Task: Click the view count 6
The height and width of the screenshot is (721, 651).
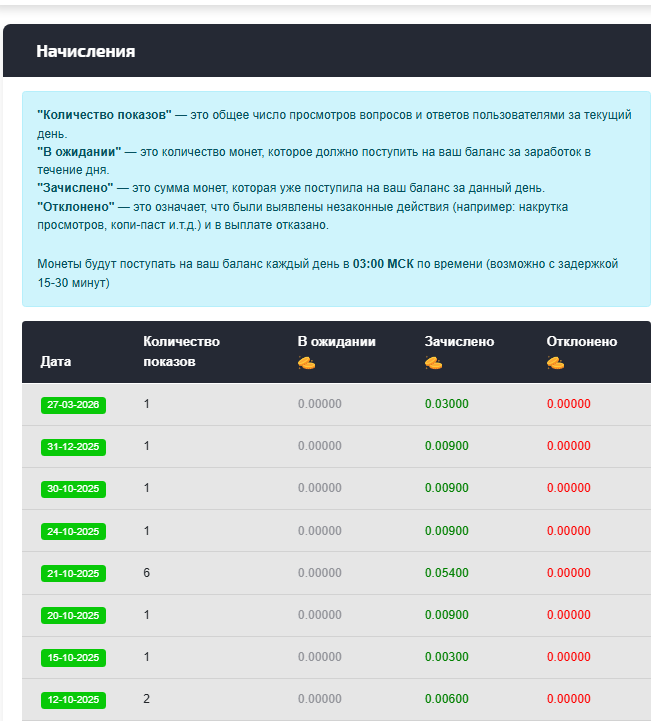Action: [147, 573]
